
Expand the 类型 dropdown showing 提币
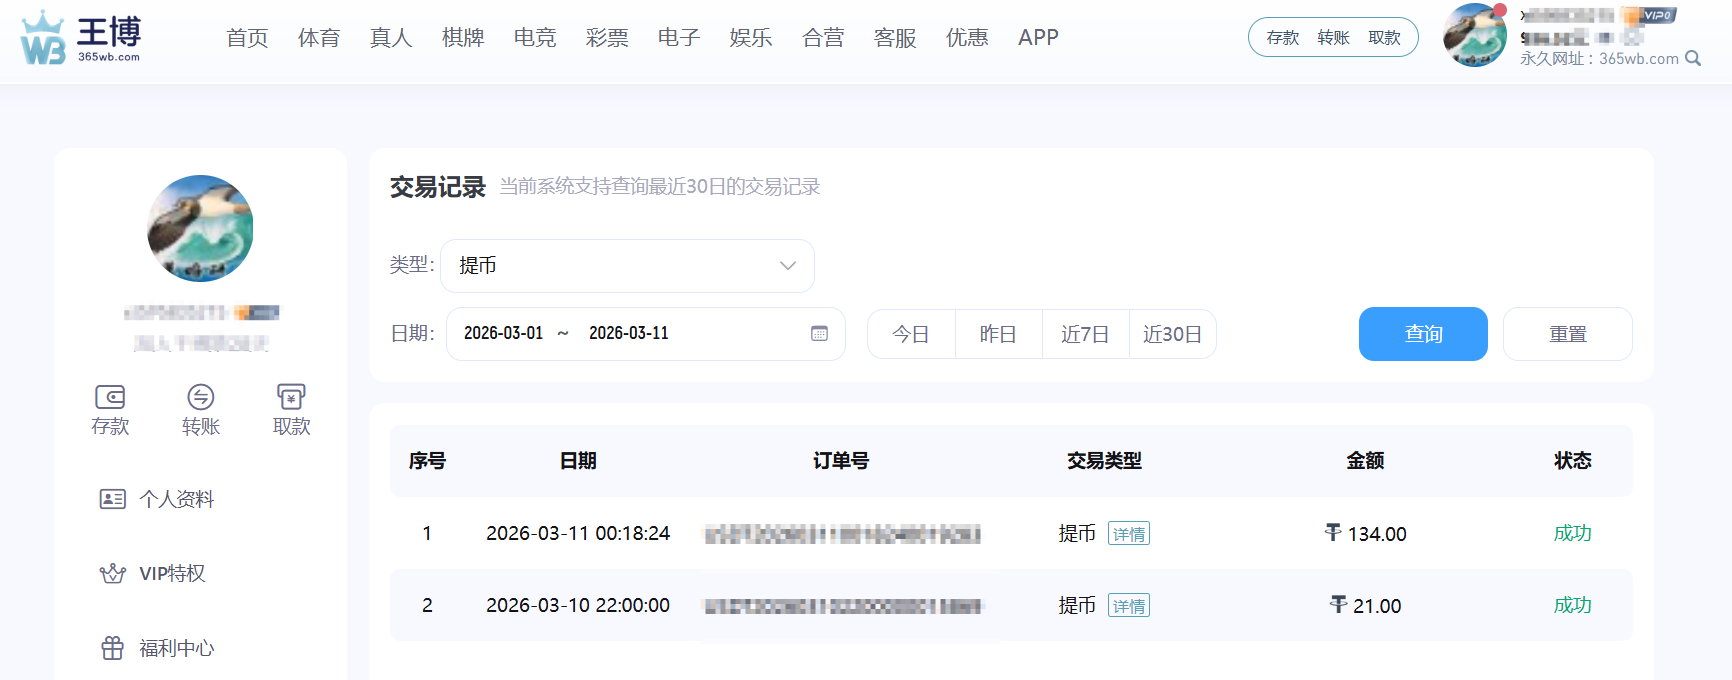click(x=627, y=266)
